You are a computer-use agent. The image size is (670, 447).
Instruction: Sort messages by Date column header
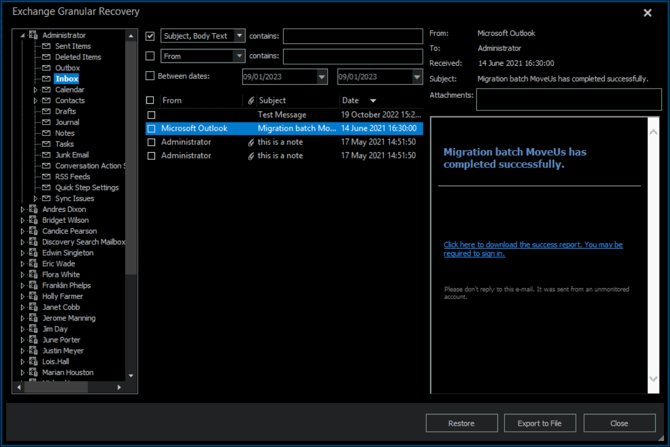[x=351, y=101]
